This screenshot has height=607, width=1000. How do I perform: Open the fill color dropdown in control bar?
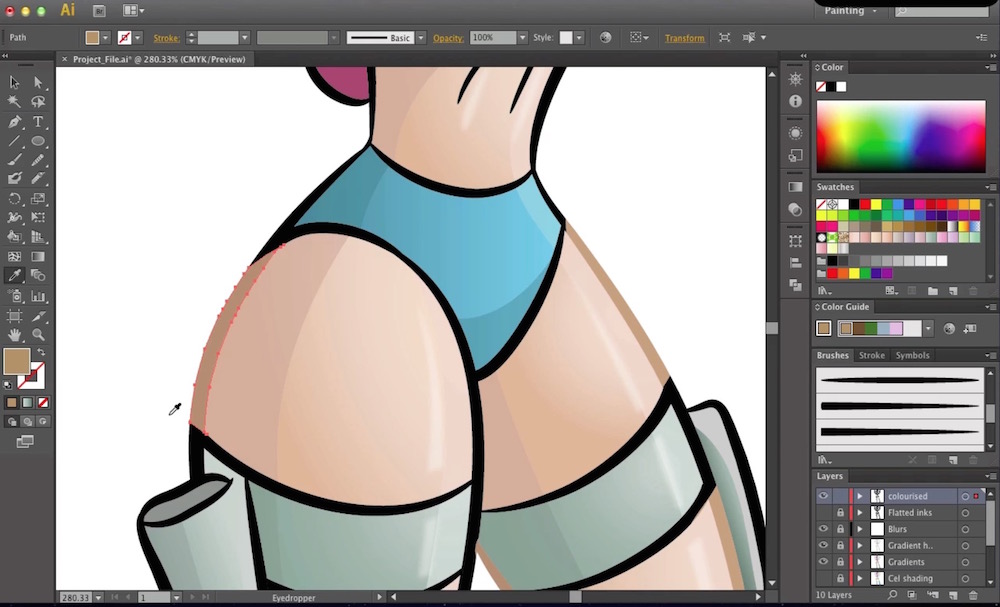click(x=106, y=38)
